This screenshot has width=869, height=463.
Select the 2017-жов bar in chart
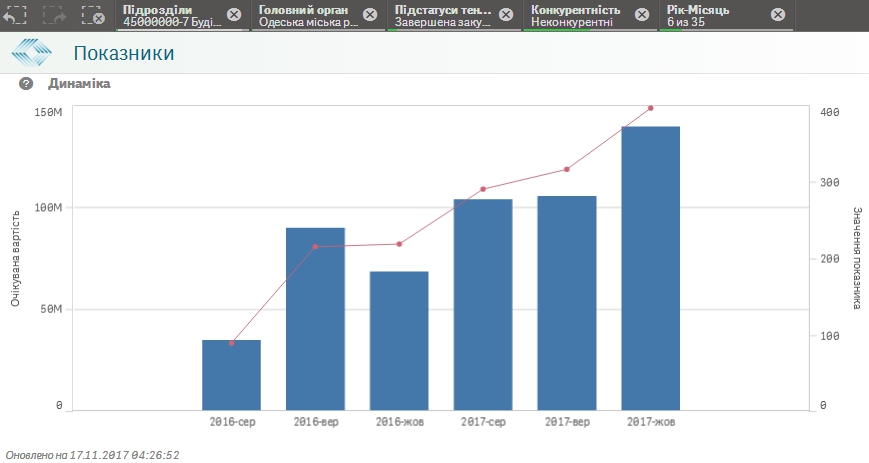(650, 270)
